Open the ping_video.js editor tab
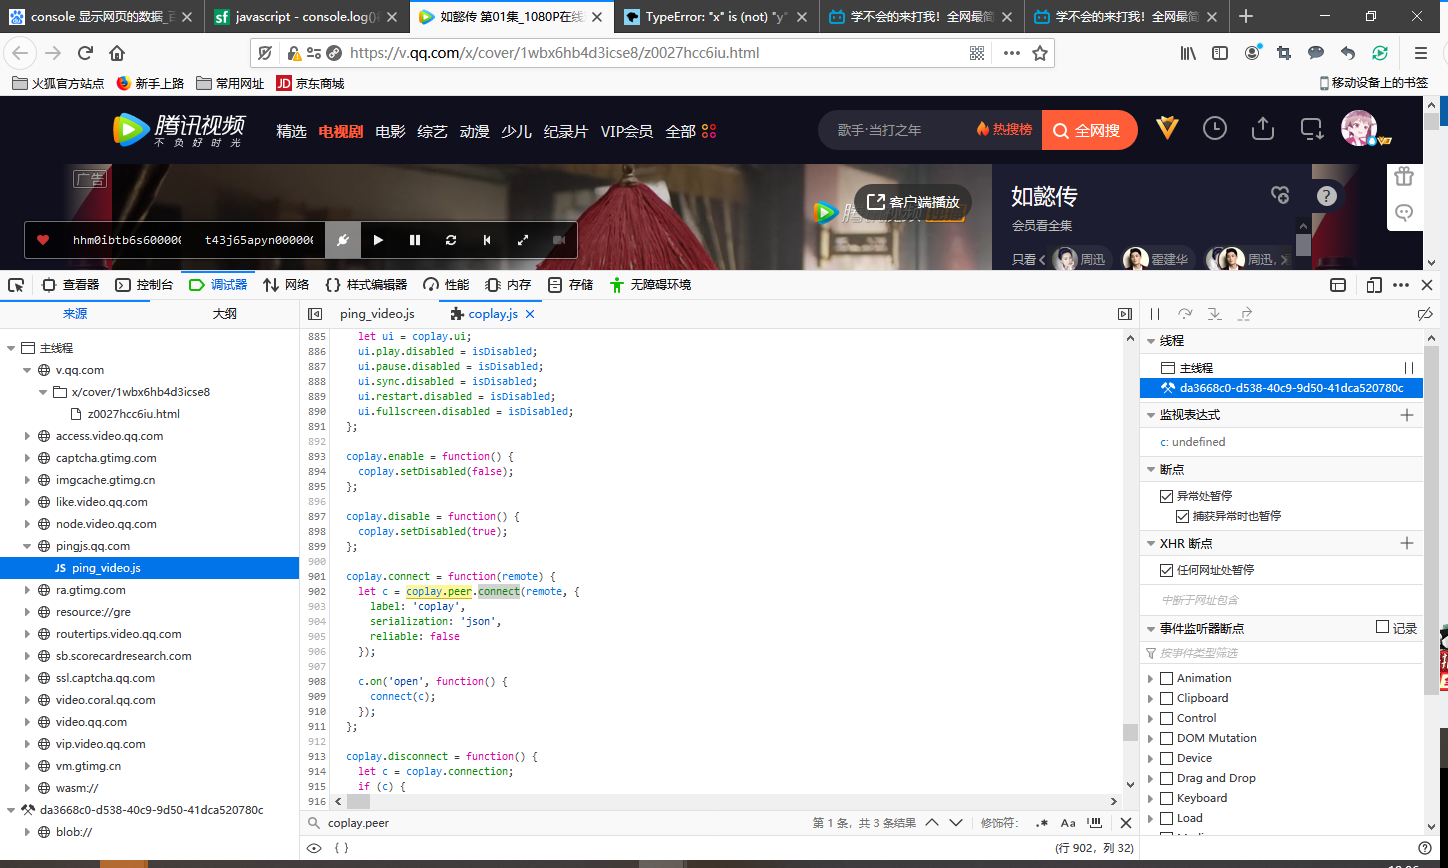The image size is (1448, 868). tap(377, 314)
